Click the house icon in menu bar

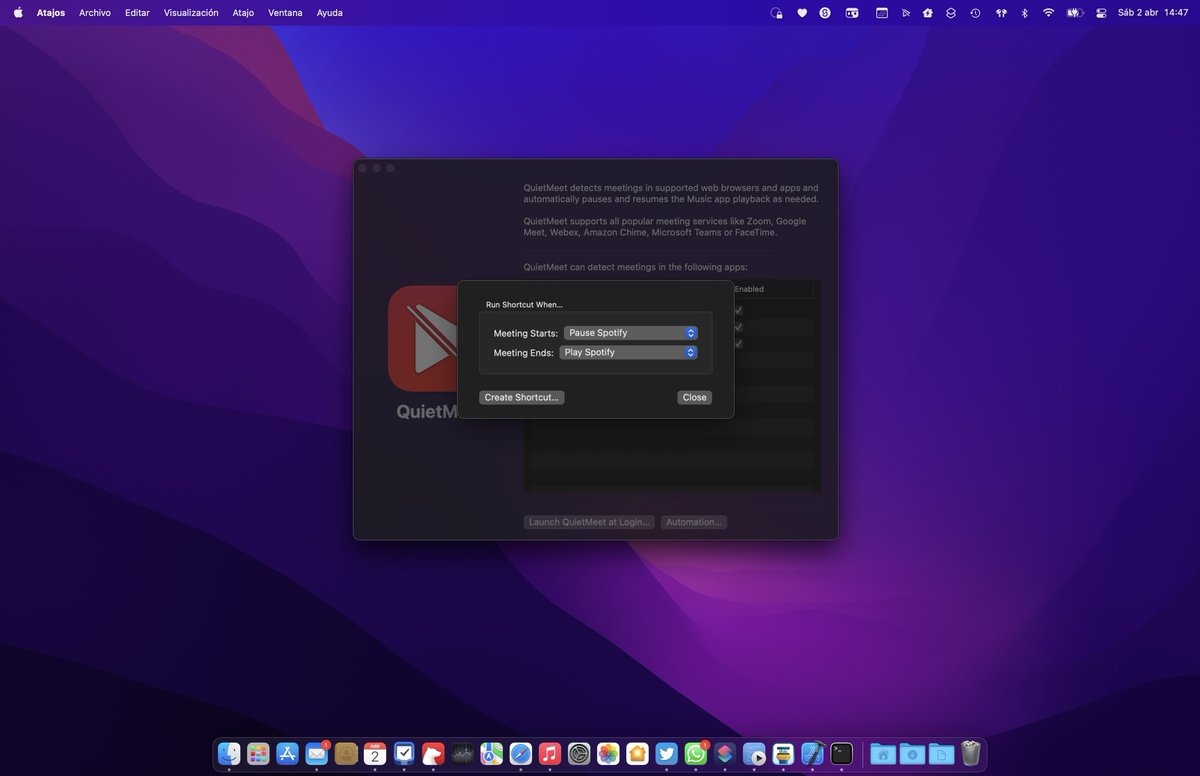click(x=927, y=13)
